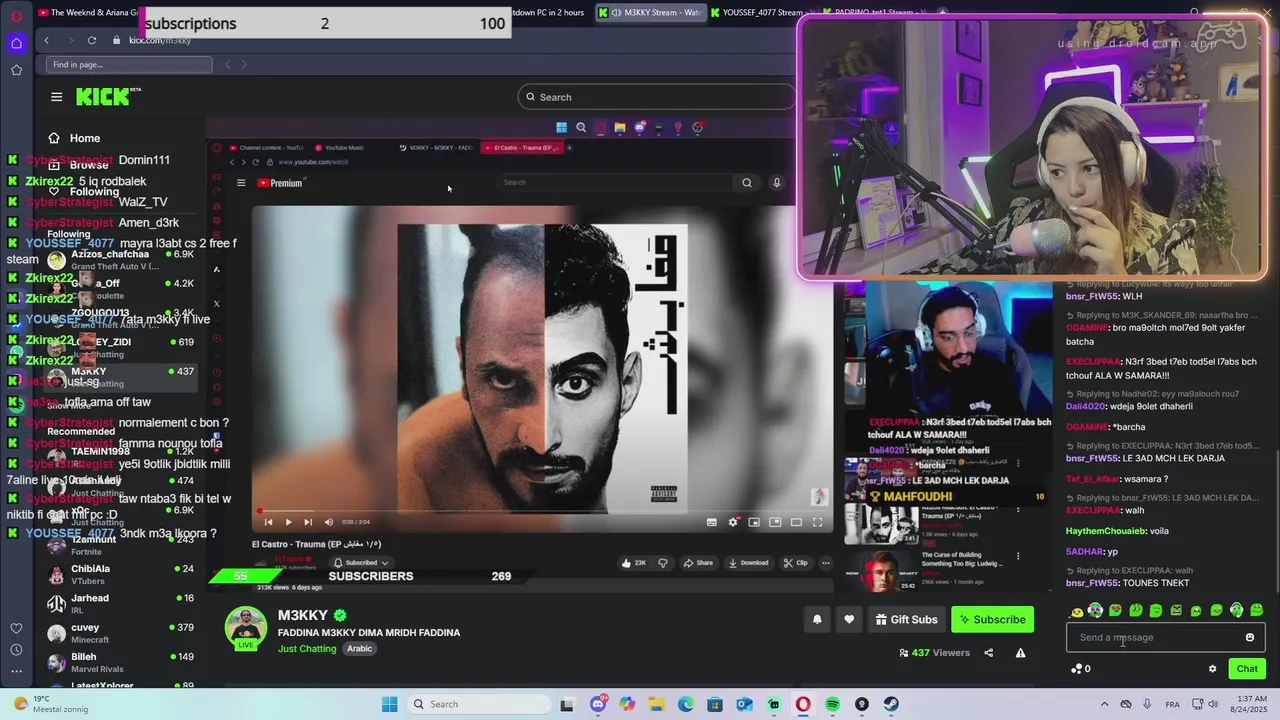Open Opera sidebar heart icon
Image resolution: width=1280 pixels, height=720 pixels.
[x=16, y=628]
